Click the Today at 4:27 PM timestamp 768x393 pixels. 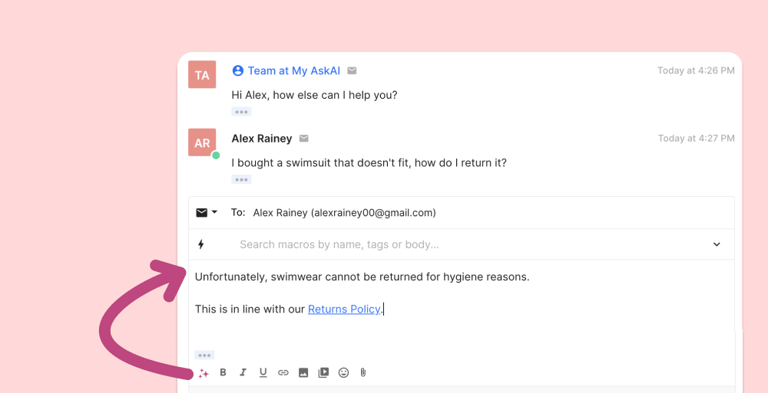696,138
